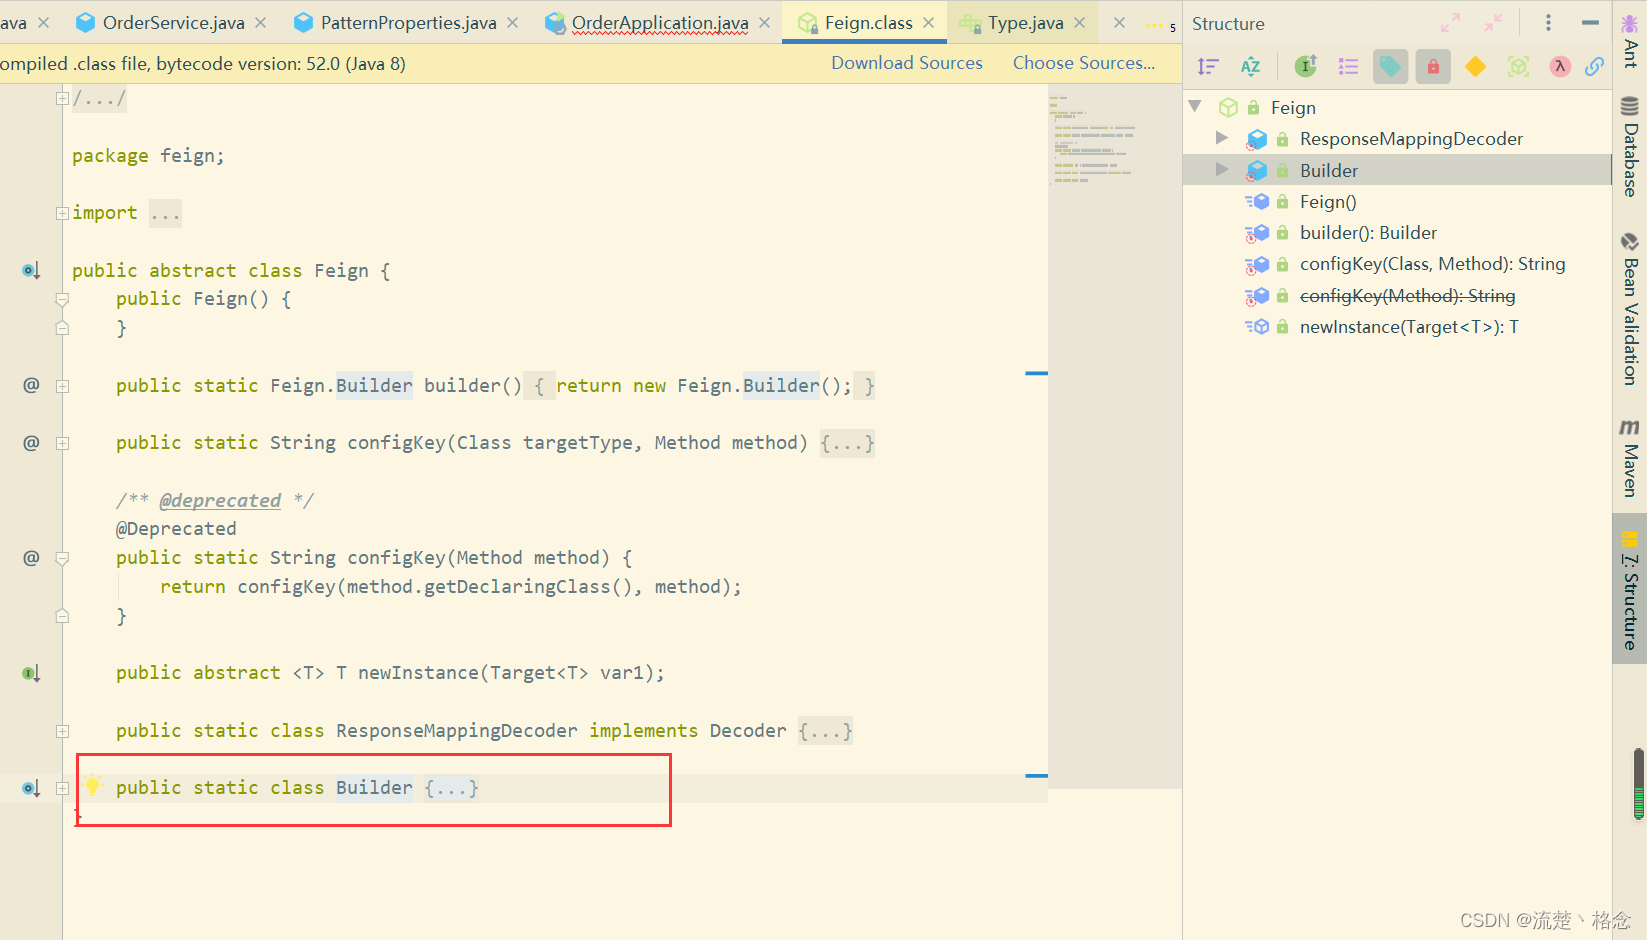
Task: Click the Structure side tab
Action: pos(1630,588)
